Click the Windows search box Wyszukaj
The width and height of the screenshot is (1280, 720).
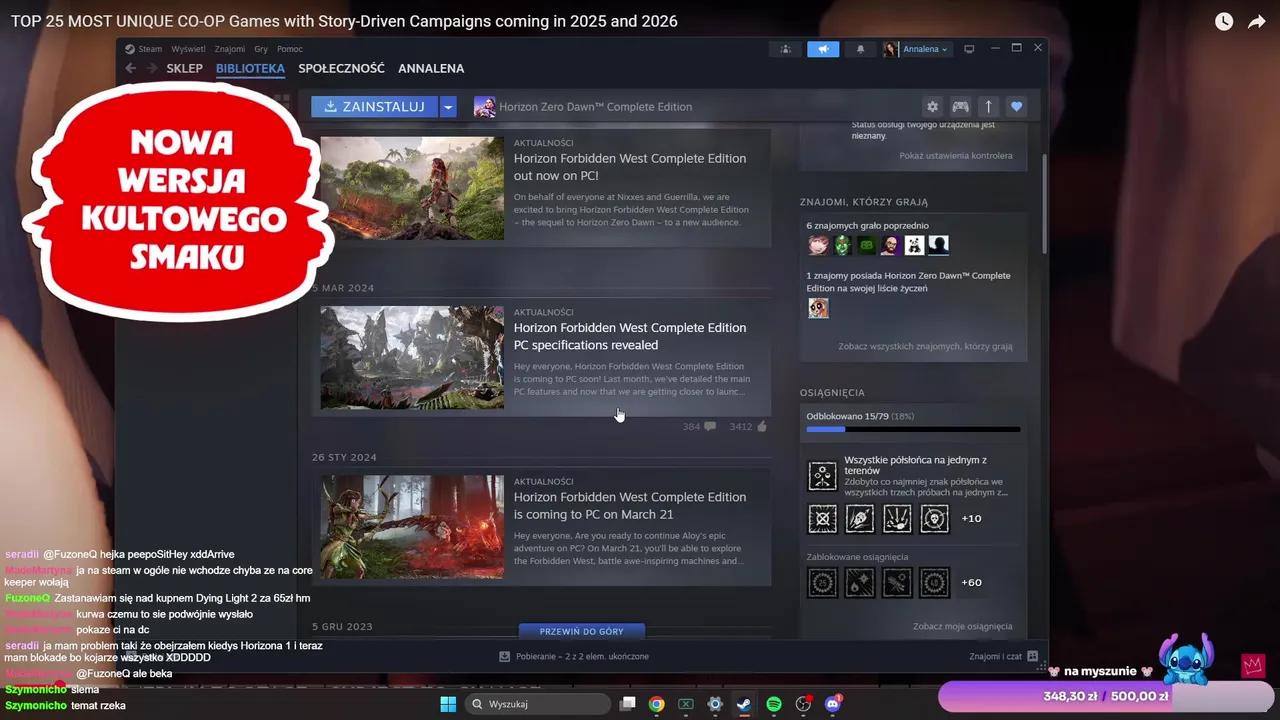[538, 704]
